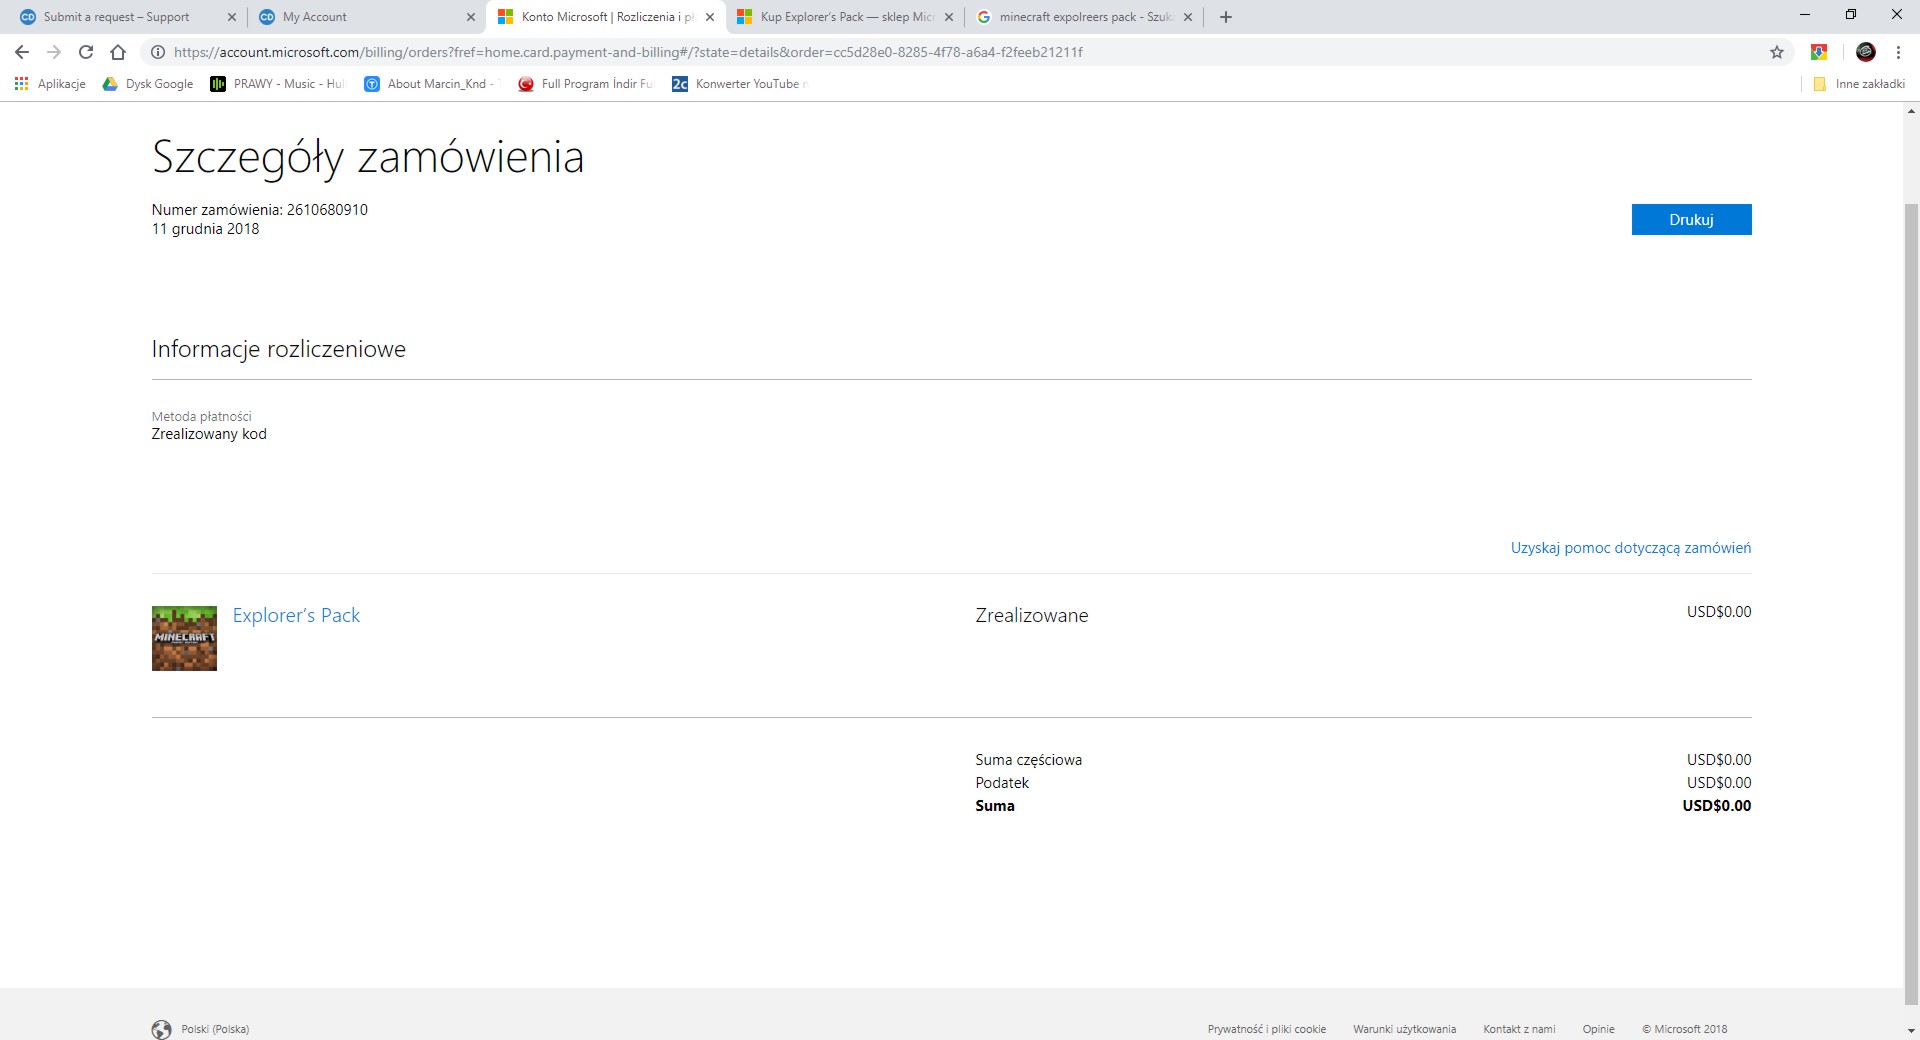Click the Suma częściowa label
This screenshot has width=1920, height=1040.
pyautogui.click(x=1028, y=760)
